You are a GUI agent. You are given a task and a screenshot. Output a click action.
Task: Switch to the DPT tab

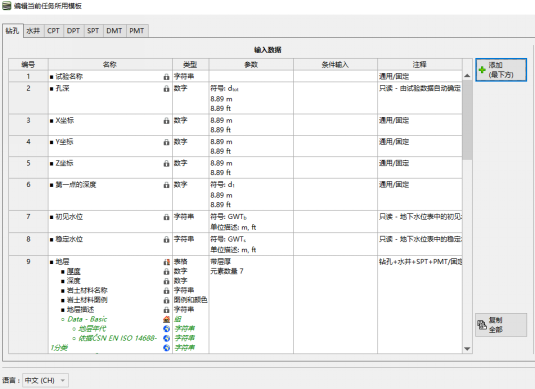pos(73,31)
